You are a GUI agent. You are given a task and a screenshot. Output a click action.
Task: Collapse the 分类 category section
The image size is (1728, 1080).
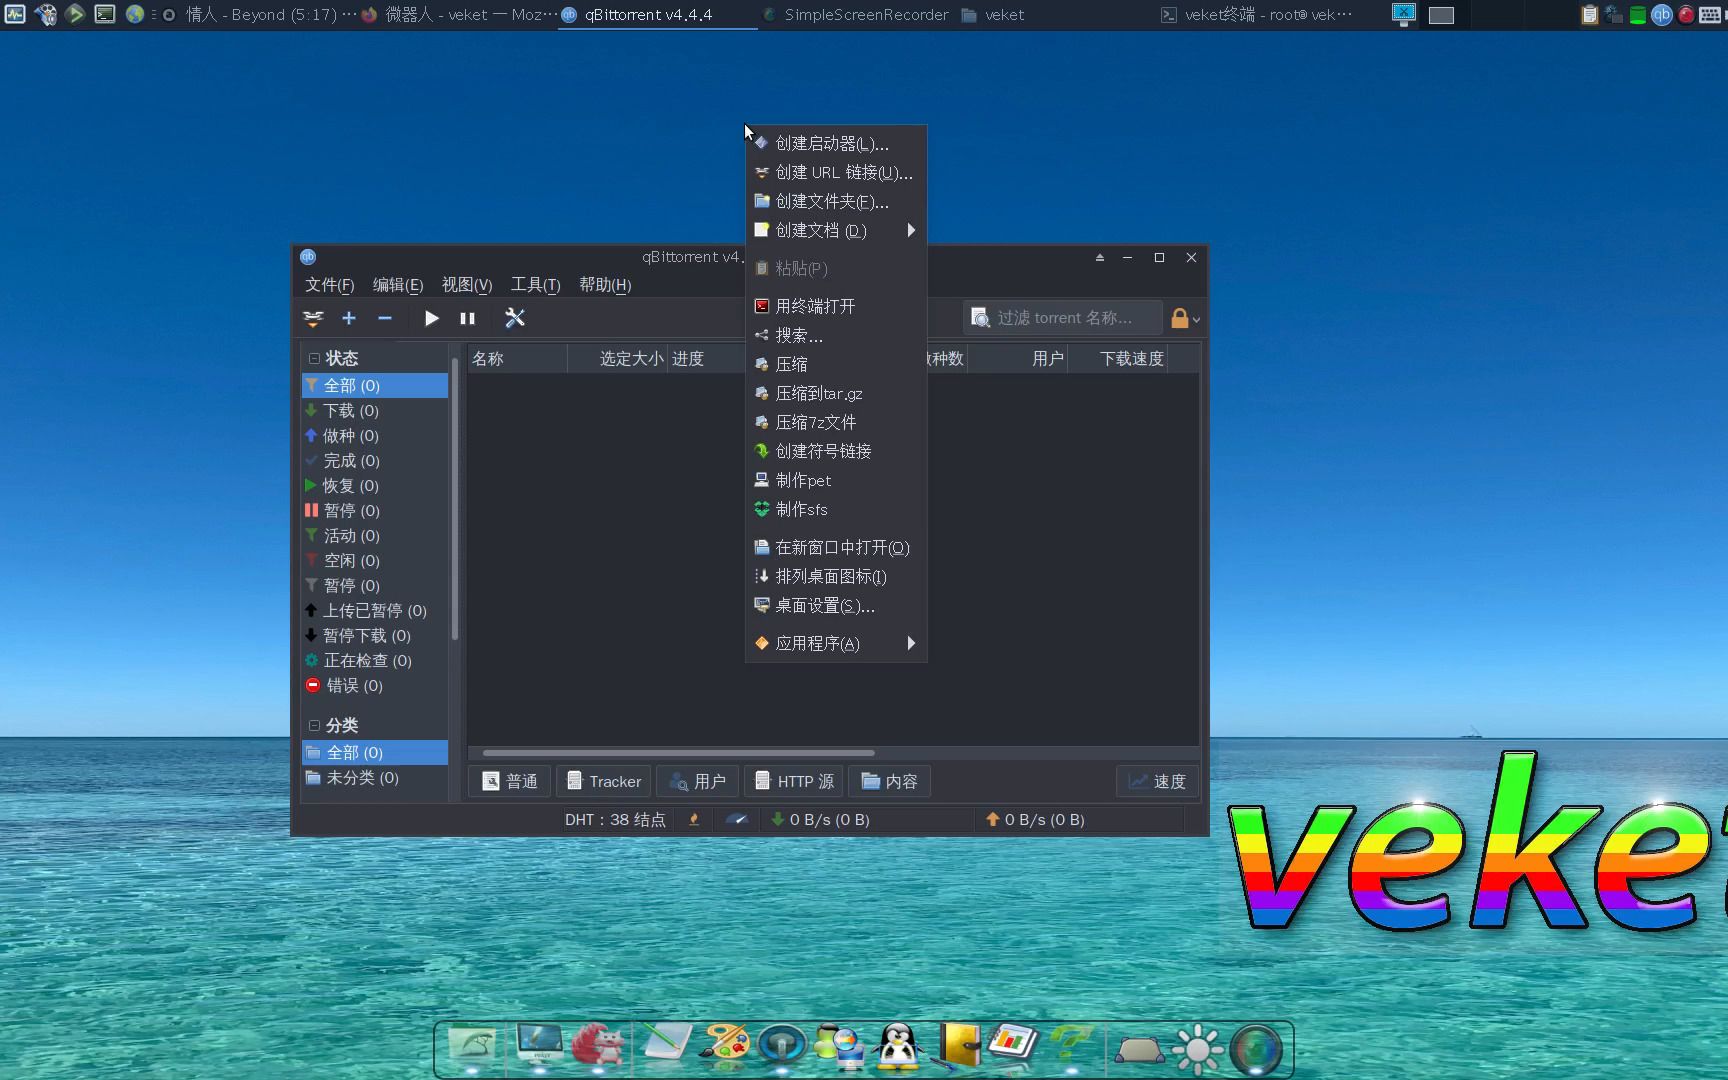pyautogui.click(x=313, y=725)
